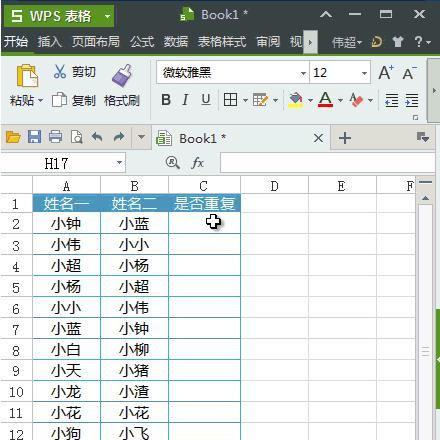Open the font name 微软雅黑 dropdown
Viewport: 440px width, 440px height.
point(303,73)
